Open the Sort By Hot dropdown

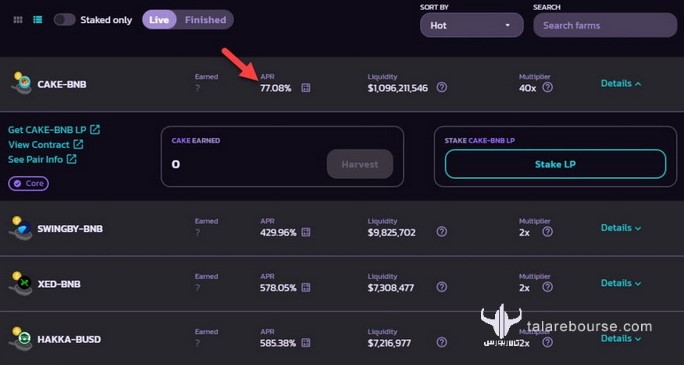472,25
